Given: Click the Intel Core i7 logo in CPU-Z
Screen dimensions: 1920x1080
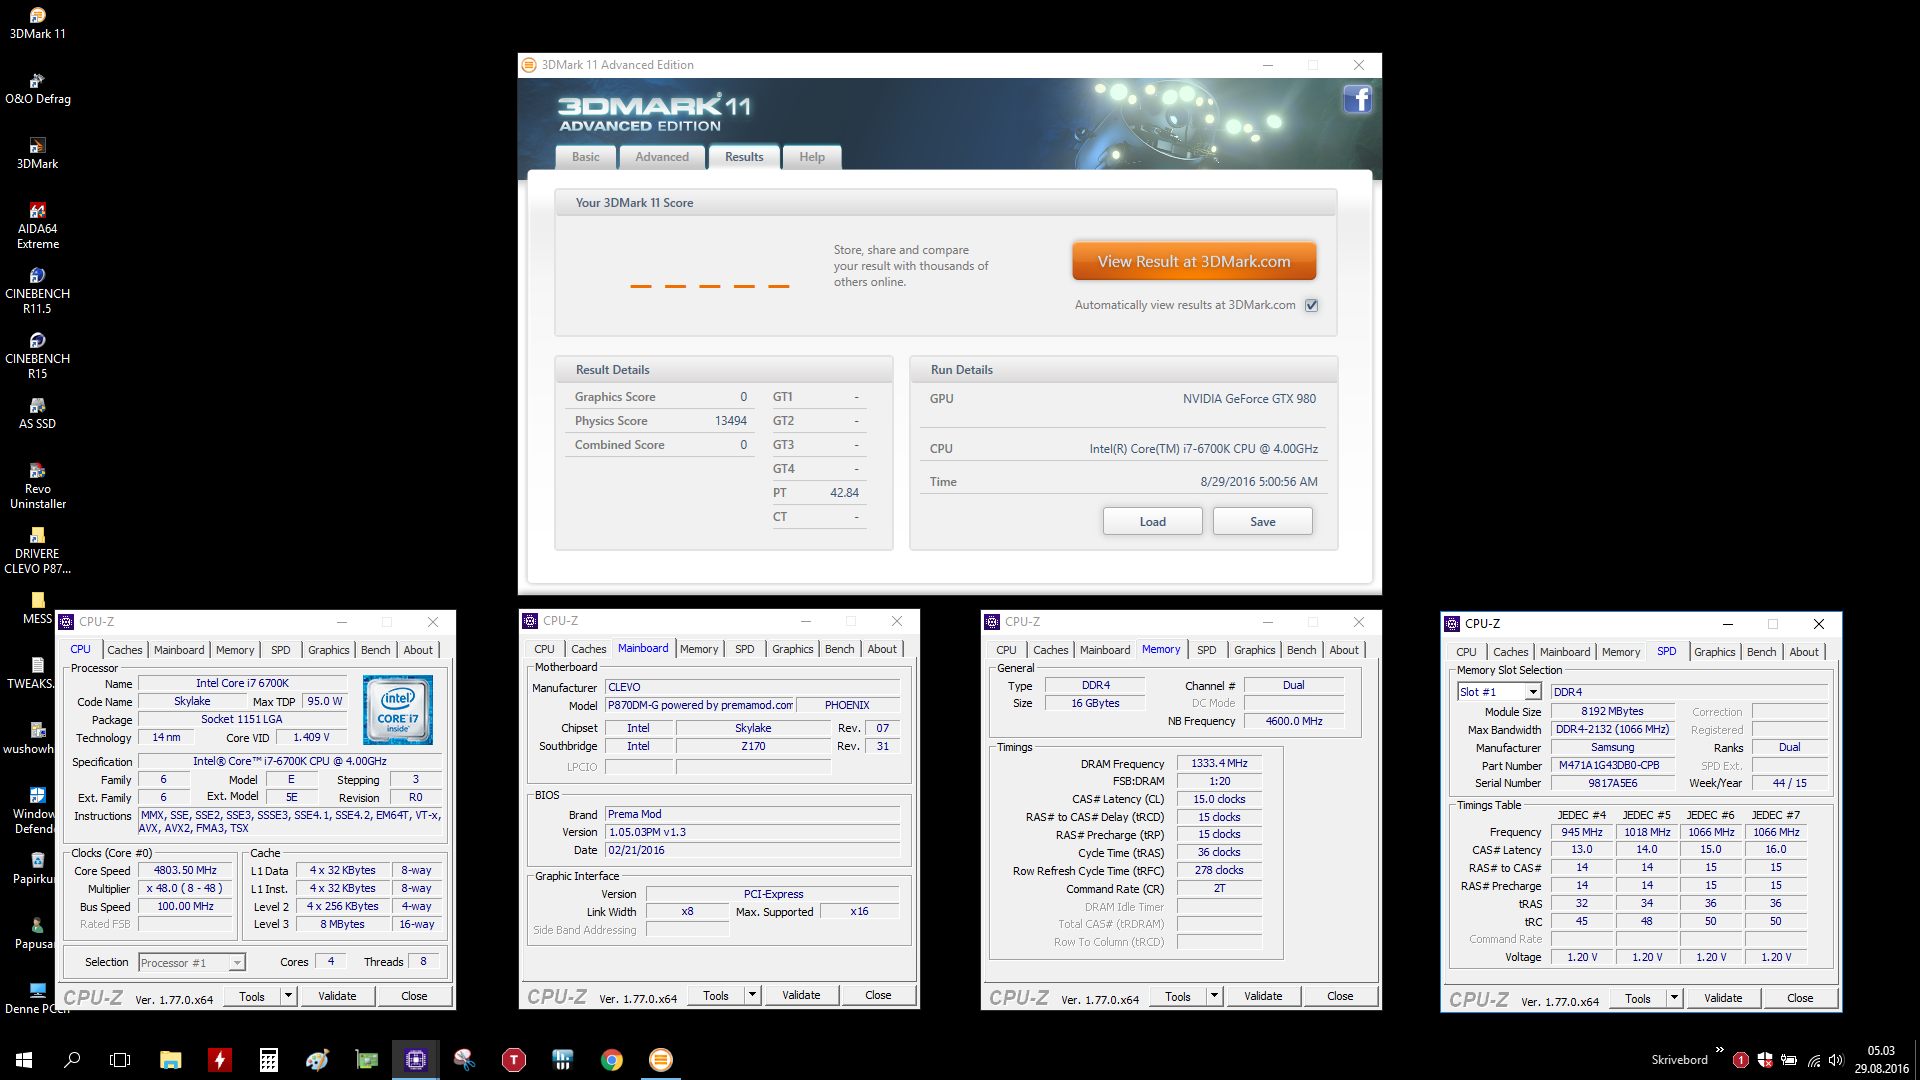Looking at the screenshot, I should (x=398, y=709).
